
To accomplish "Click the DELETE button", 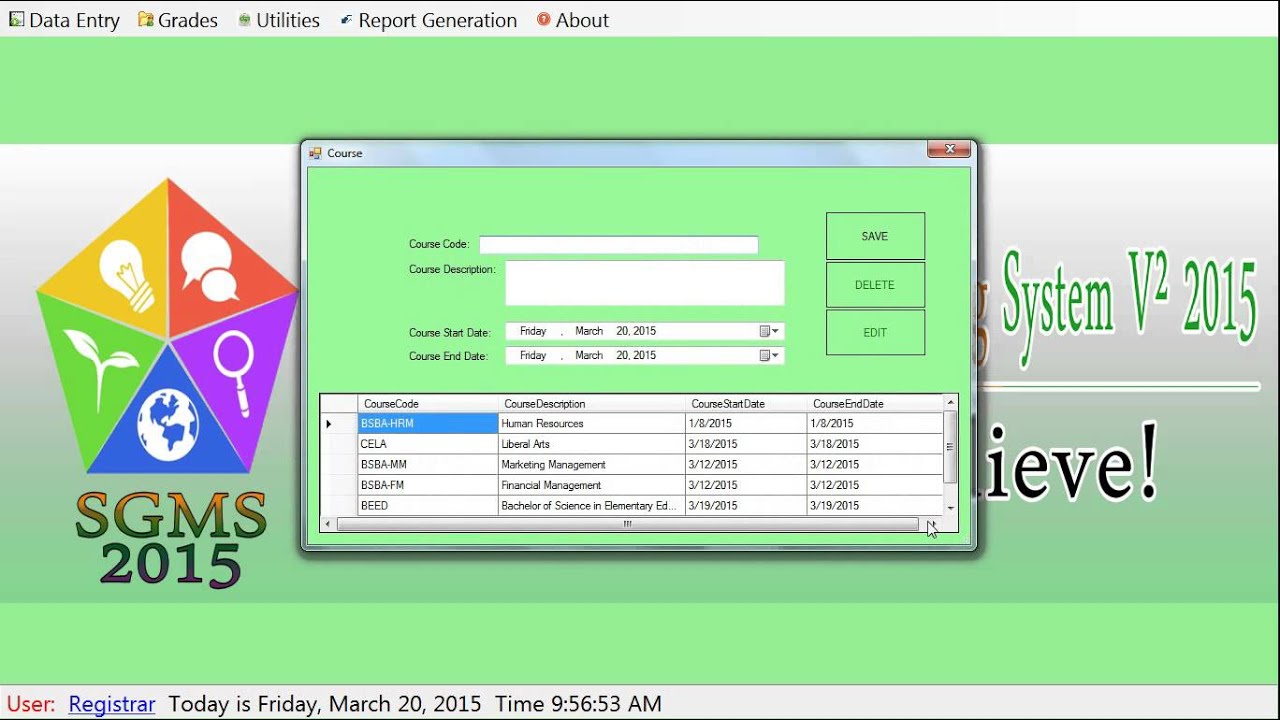I will click(875, 285).
